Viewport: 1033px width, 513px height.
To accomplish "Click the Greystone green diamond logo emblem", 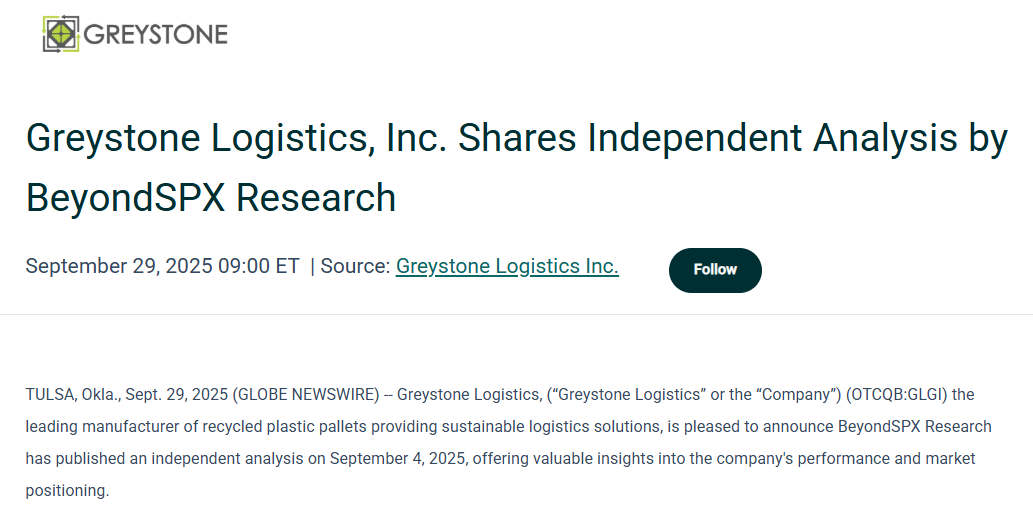I will [61, 34].
